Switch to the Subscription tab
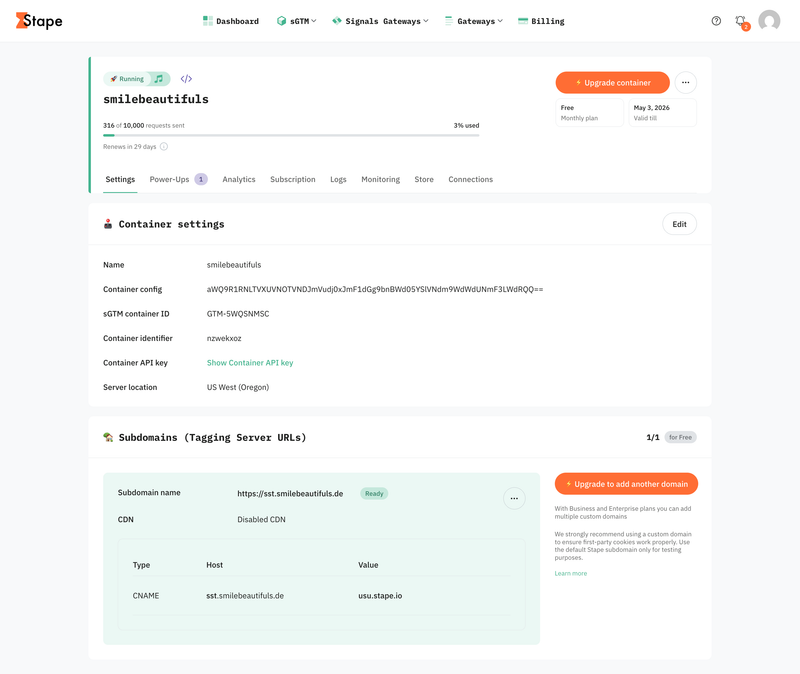The width and height of the screenshot is (800, 674). [x=293, y=179]
